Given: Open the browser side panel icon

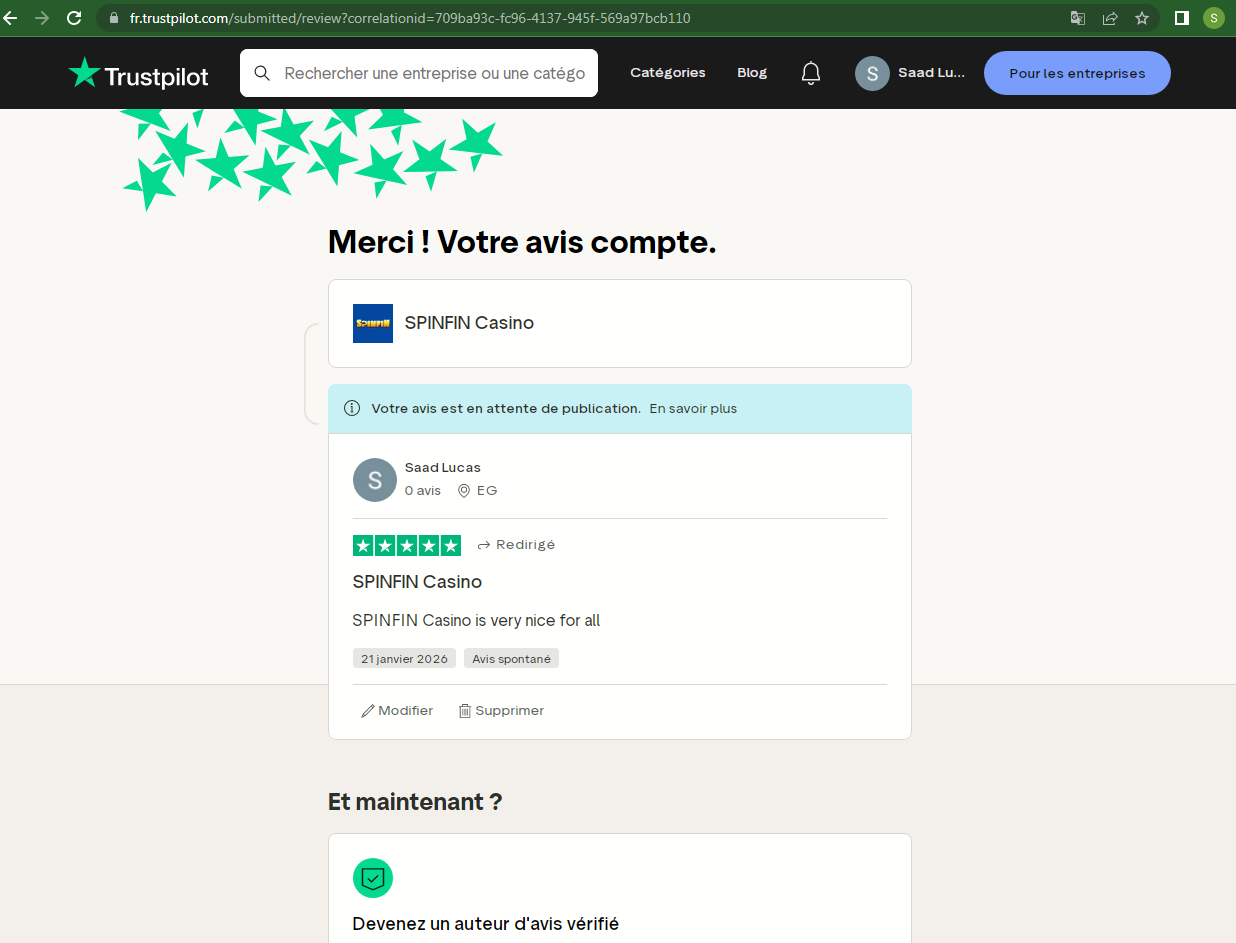Looking at the screenshot, I should pyautogui.click(x=1181, y=18).
